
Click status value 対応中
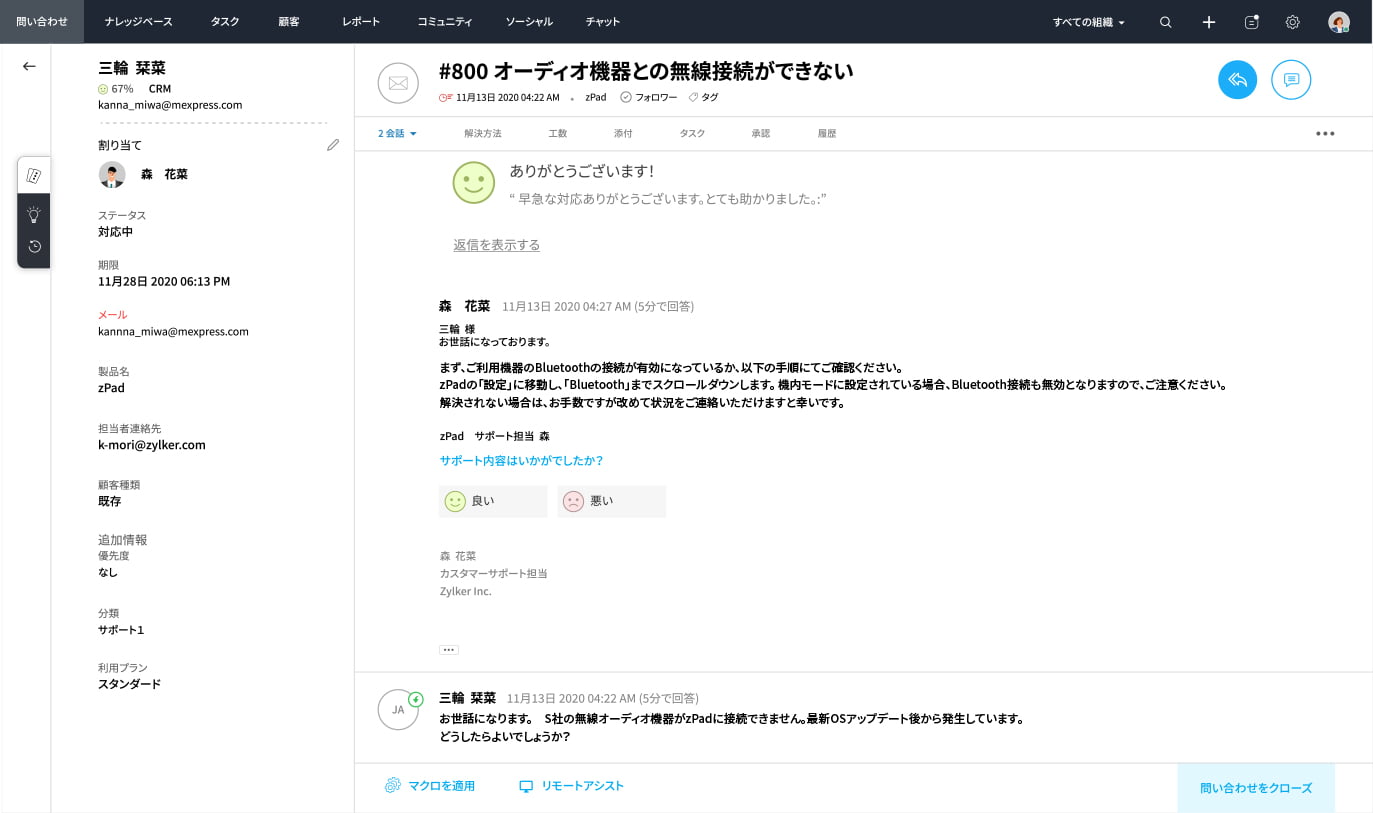pos(115,232)
